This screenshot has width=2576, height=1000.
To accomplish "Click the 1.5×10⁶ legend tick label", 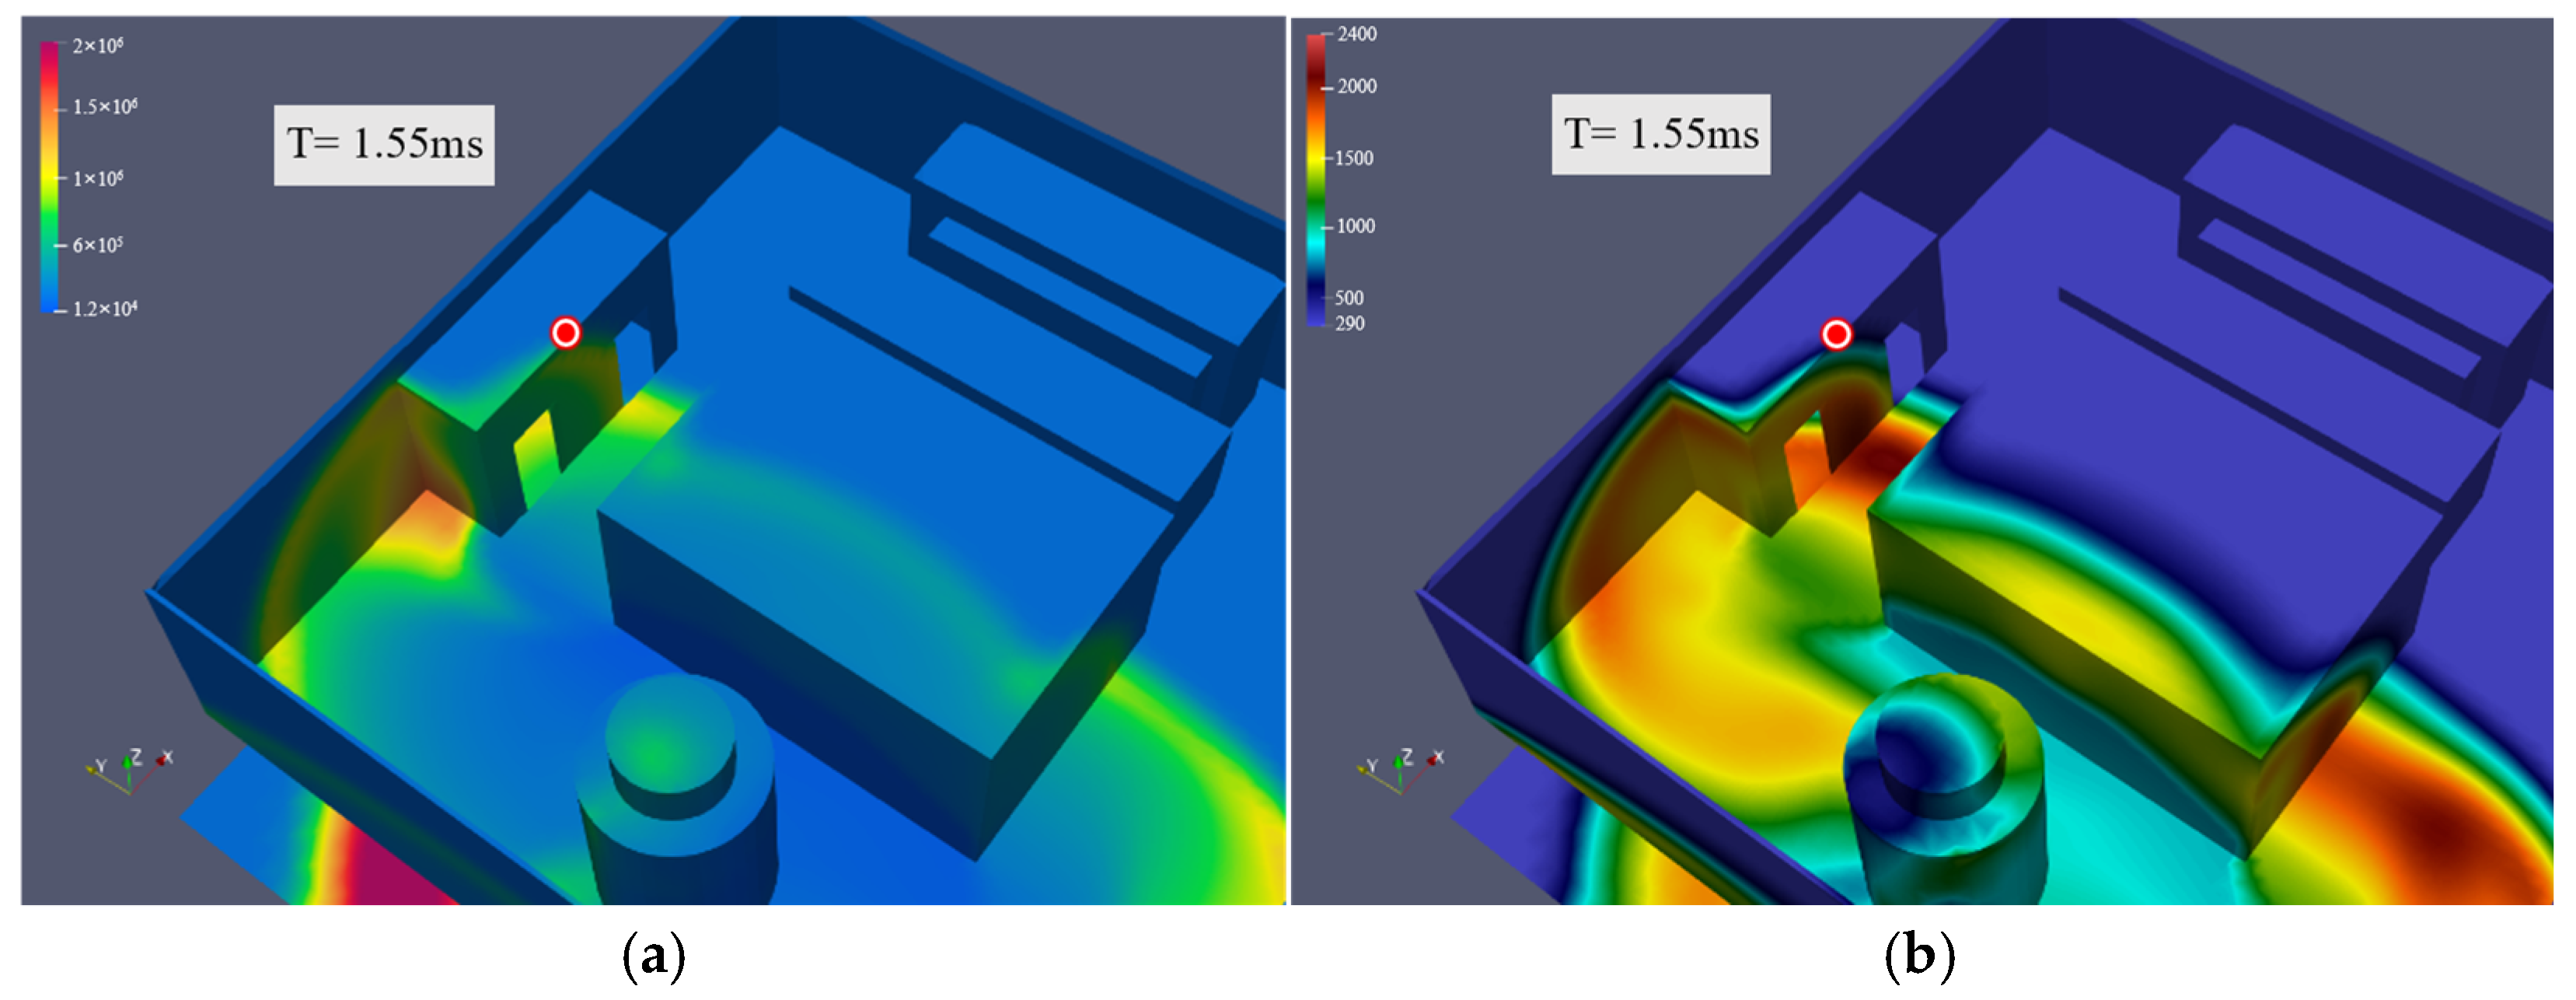I will [104, 107].
